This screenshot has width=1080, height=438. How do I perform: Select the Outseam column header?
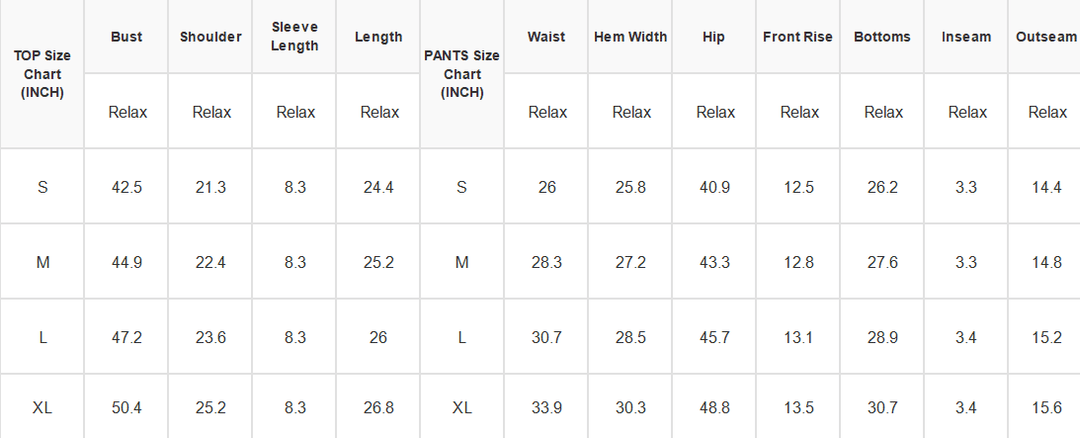tap(1045, 36)
